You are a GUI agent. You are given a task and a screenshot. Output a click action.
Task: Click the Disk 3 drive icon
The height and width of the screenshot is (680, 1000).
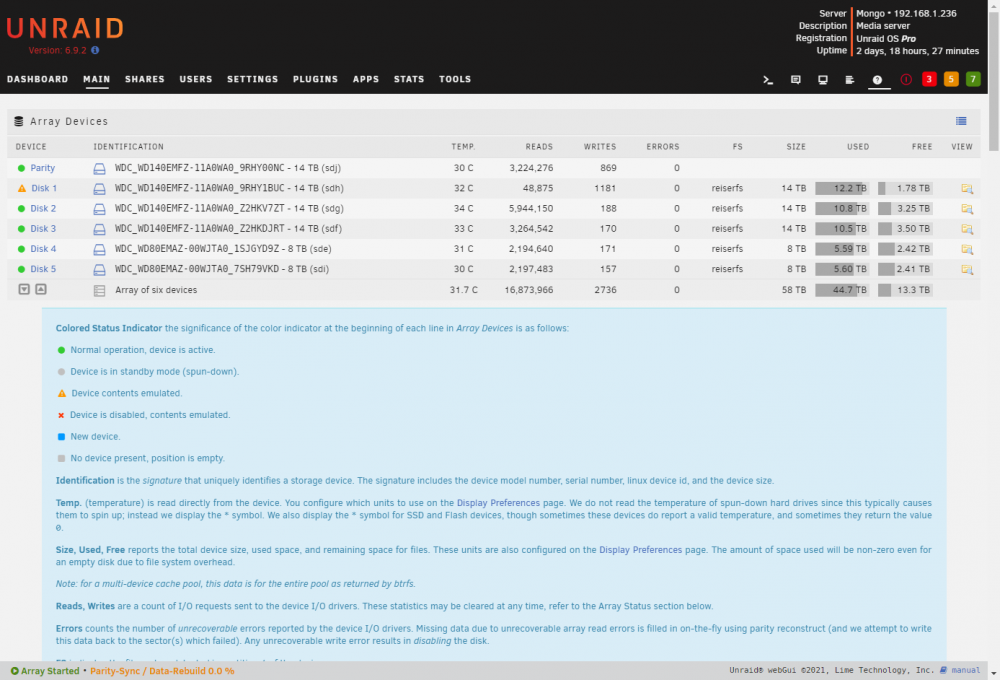tap(99, 229)
